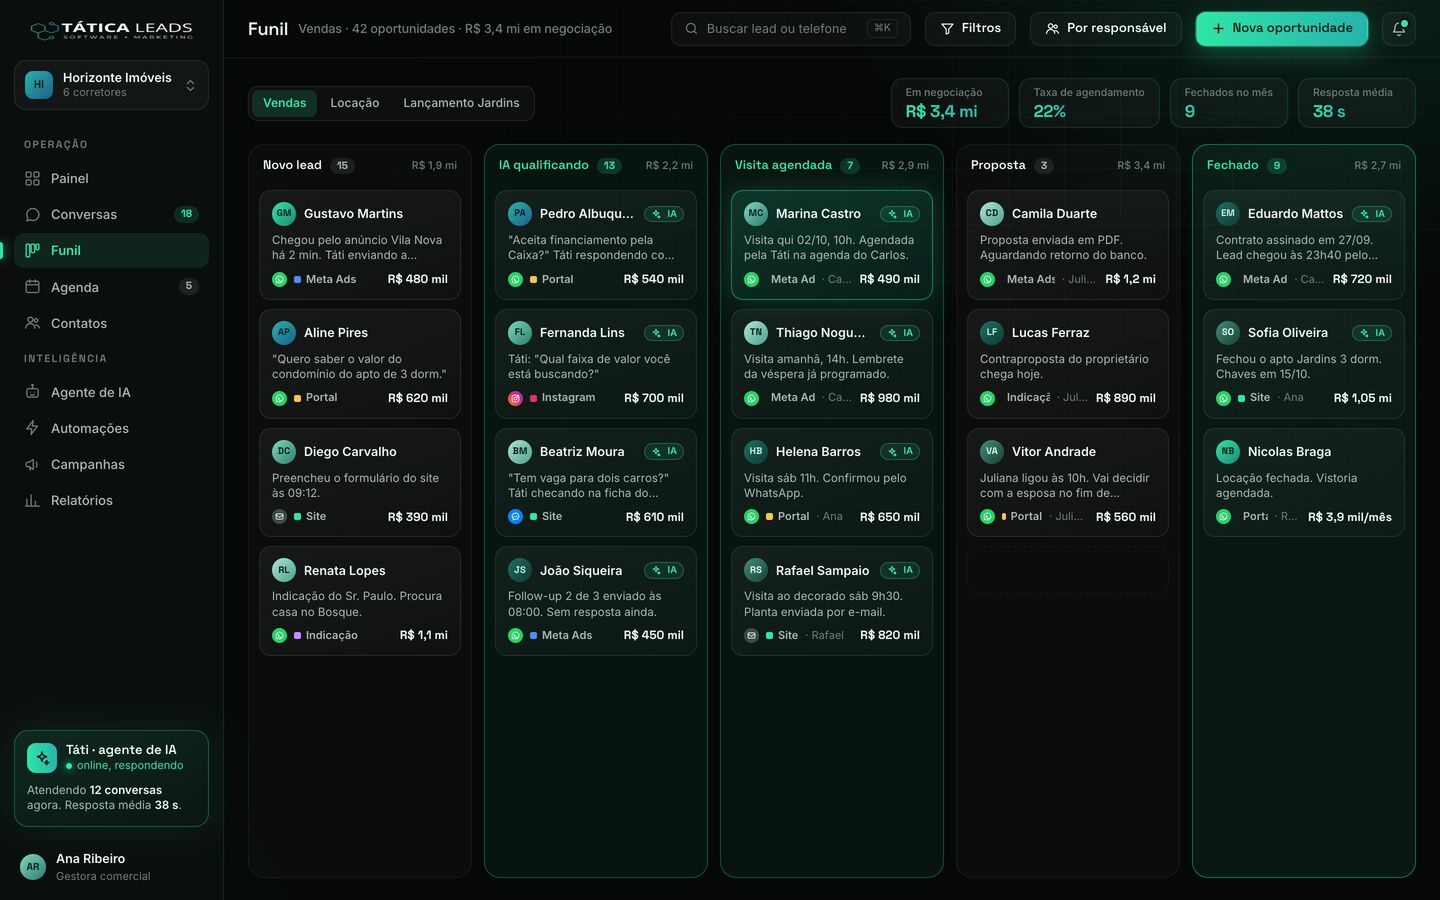Click the Contatos people icon

[x=33, y=323]
